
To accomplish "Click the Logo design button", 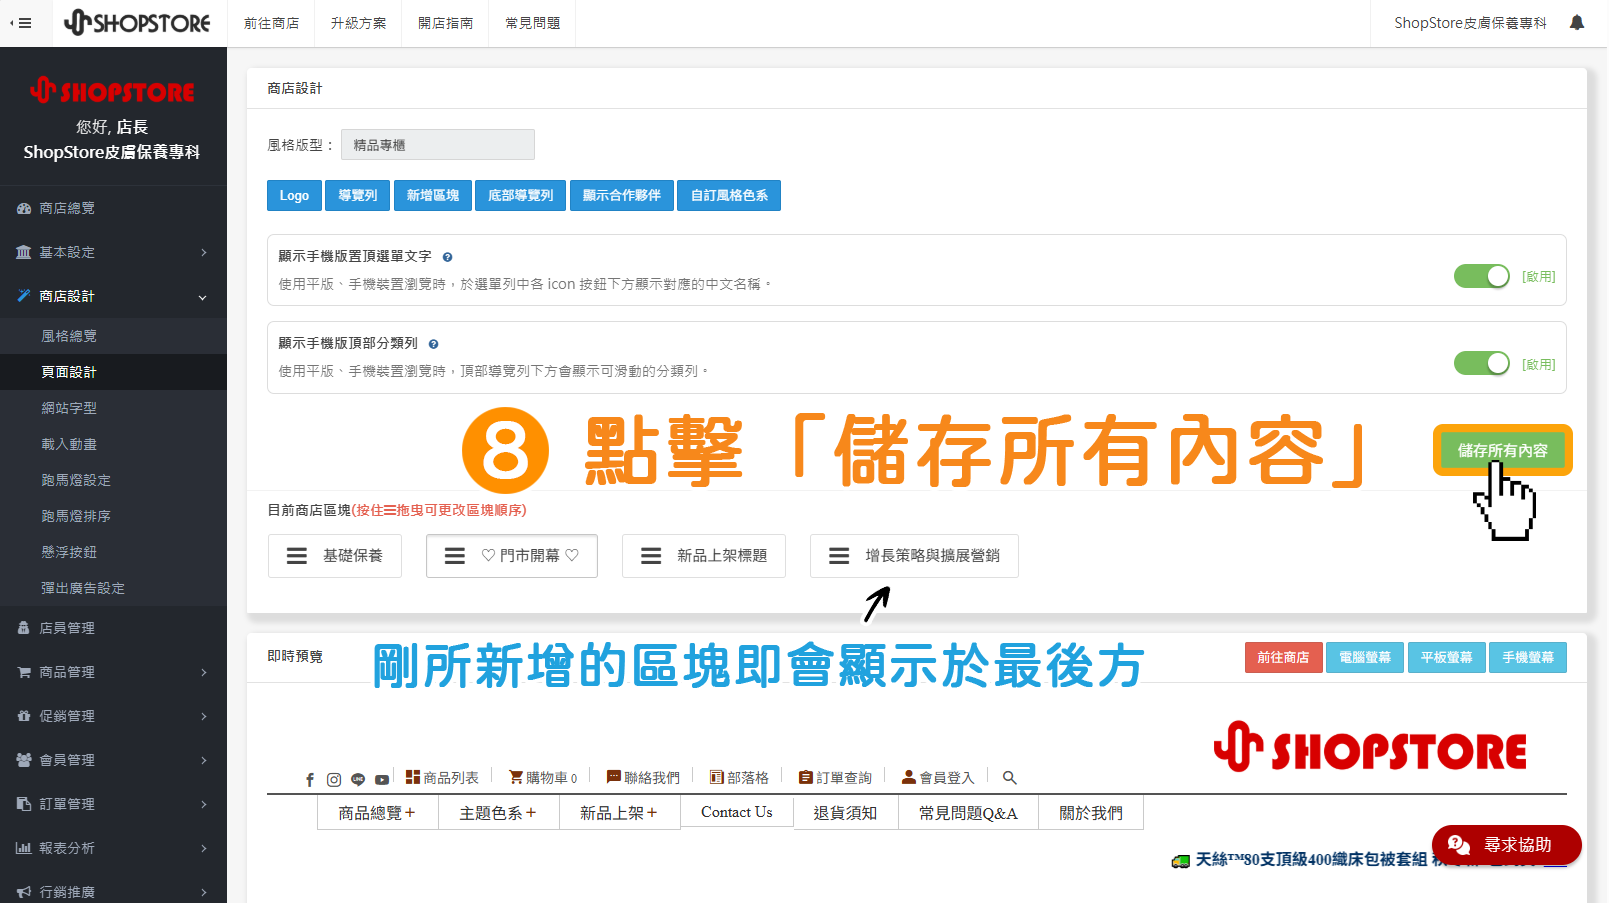I will pyautogui.click(x=294, y=195).
